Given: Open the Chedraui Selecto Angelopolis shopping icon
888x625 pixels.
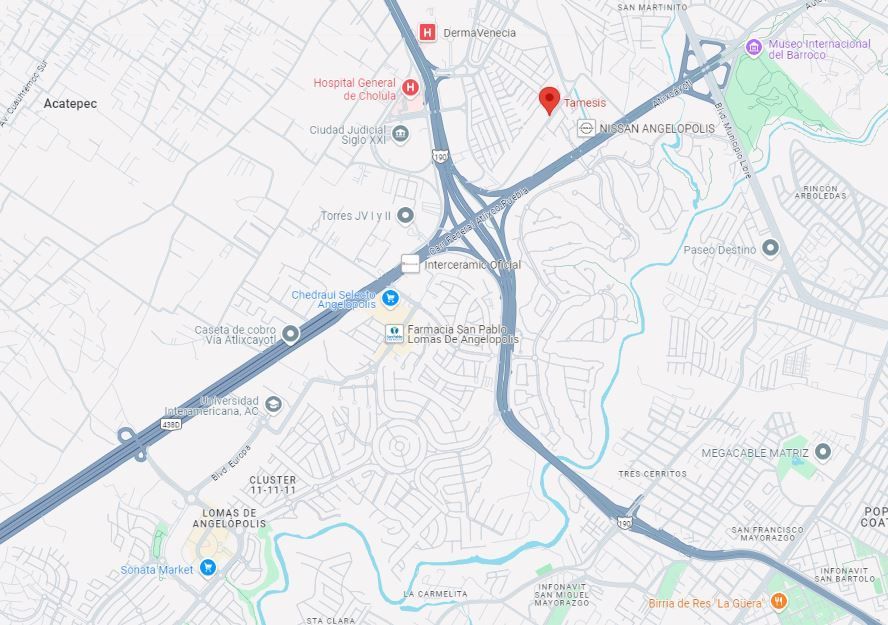Looking at the screenshot, I should pyautogui.click(x=390, y=298).
